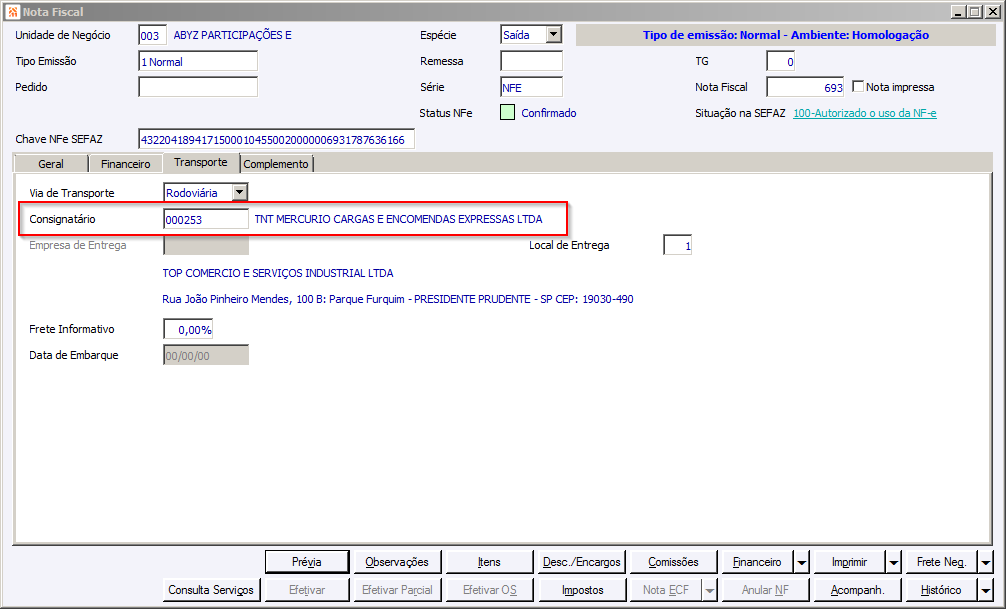
Task: Open the 100-Autorizado o uso da NF-e link
Action: (865, 113)
